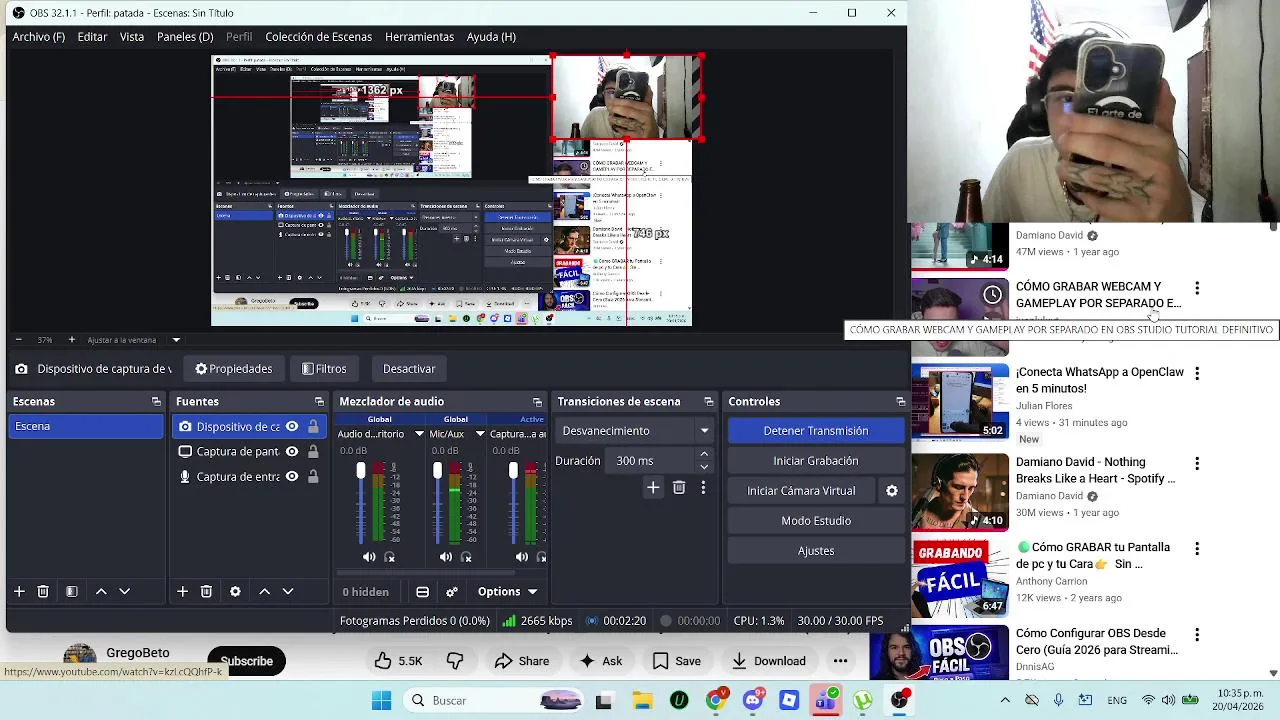
Task: Switch to Modo Estudio
Action: point(816,520)
